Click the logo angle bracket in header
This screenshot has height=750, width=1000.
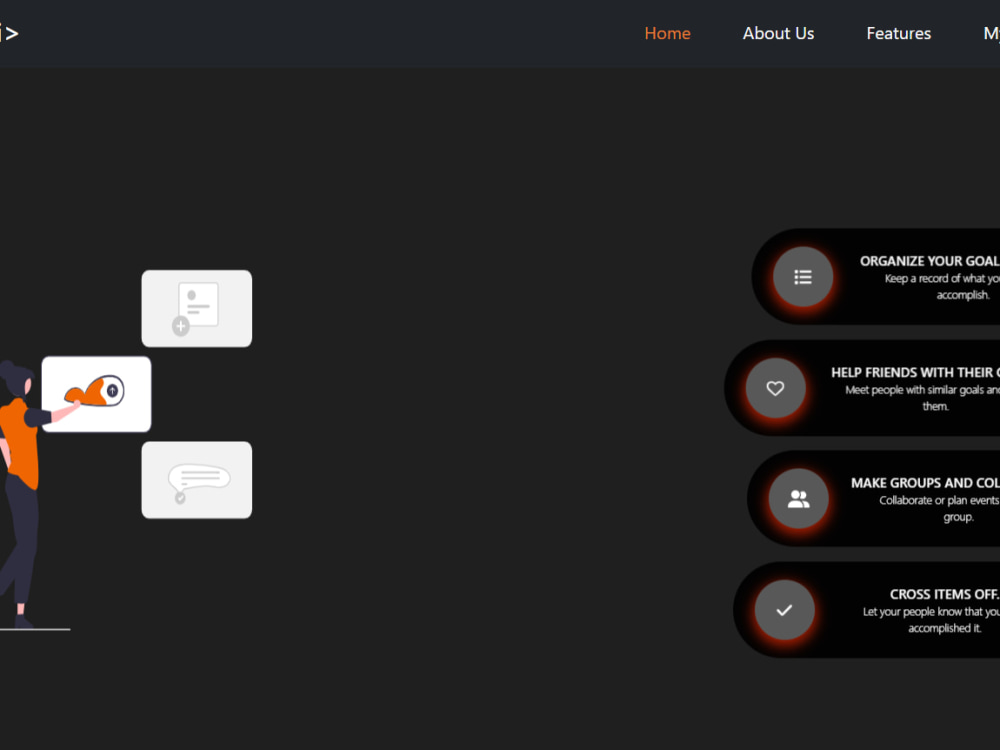(11, 33)
